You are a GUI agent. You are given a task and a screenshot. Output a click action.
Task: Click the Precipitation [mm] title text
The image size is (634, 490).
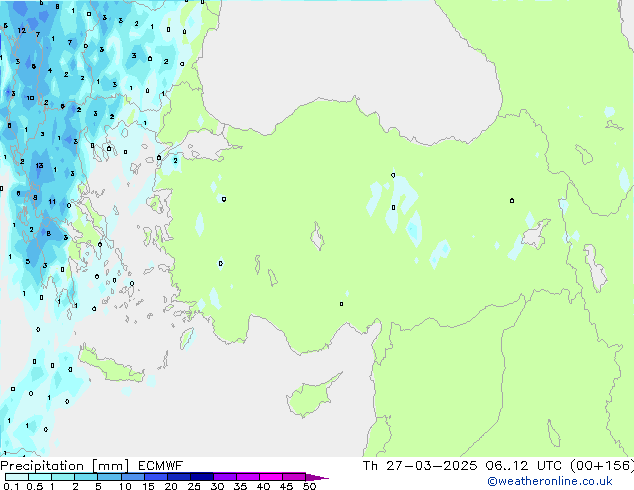click(x=65, y=466)
